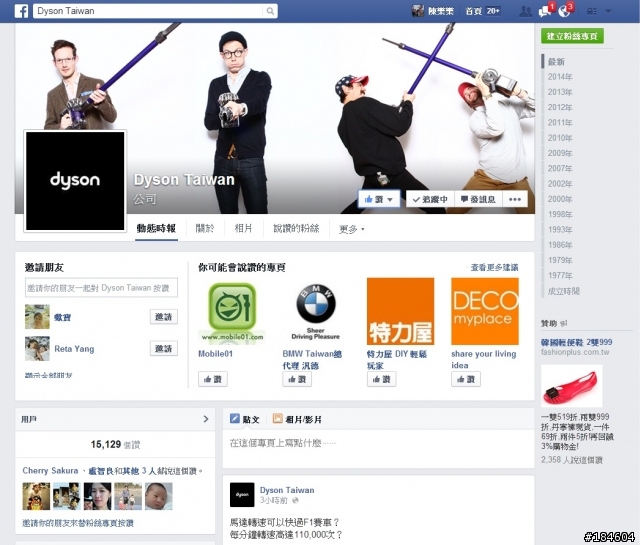Open the DECO myplace page logo
The image size is (640, 545).
click(x=485, y=311)
